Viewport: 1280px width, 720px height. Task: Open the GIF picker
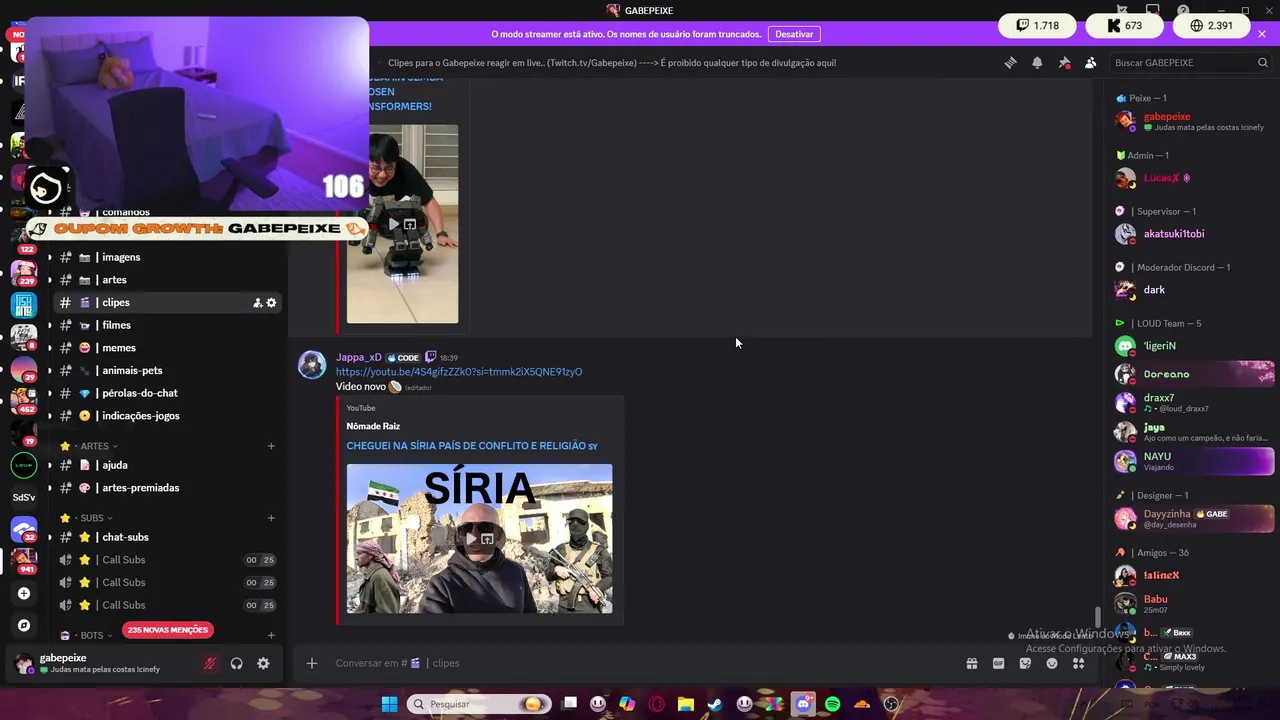click(998, 663)
